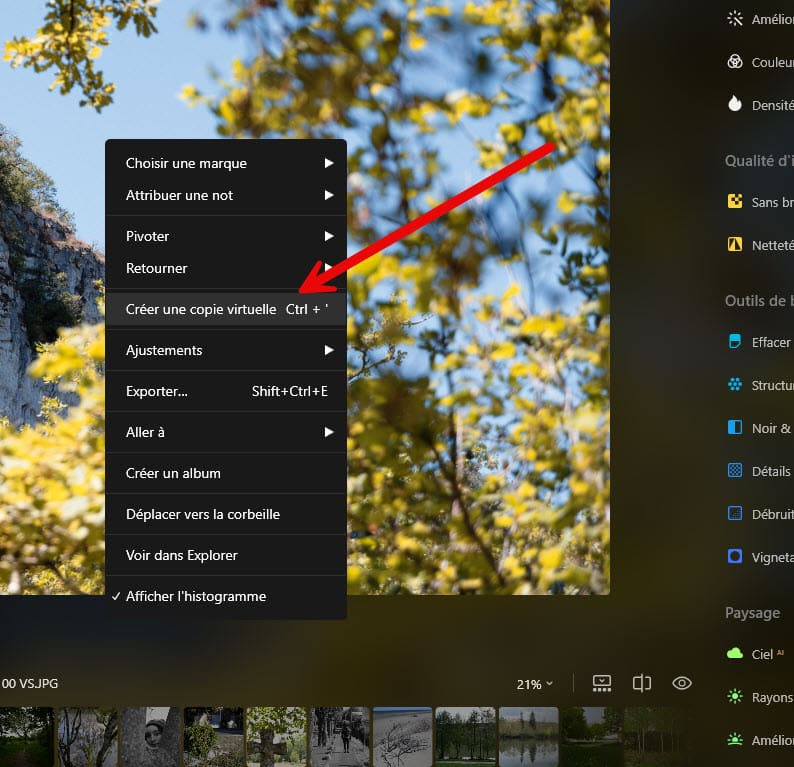Screen dimensions: 794x767
Task: Open the Ciel AI cloud icon
Action: 735,654
